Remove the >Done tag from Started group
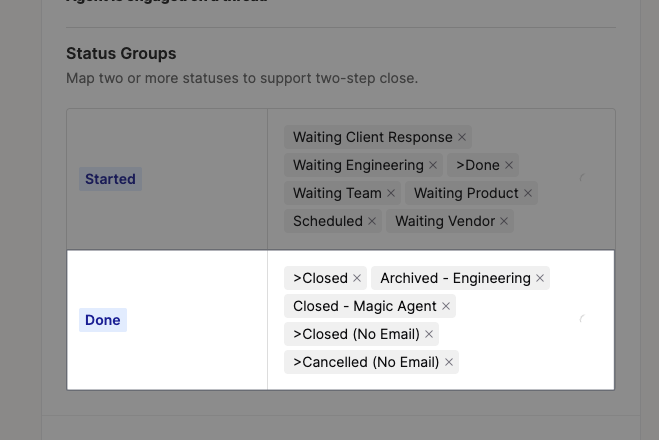 click(x=509, y=165)
